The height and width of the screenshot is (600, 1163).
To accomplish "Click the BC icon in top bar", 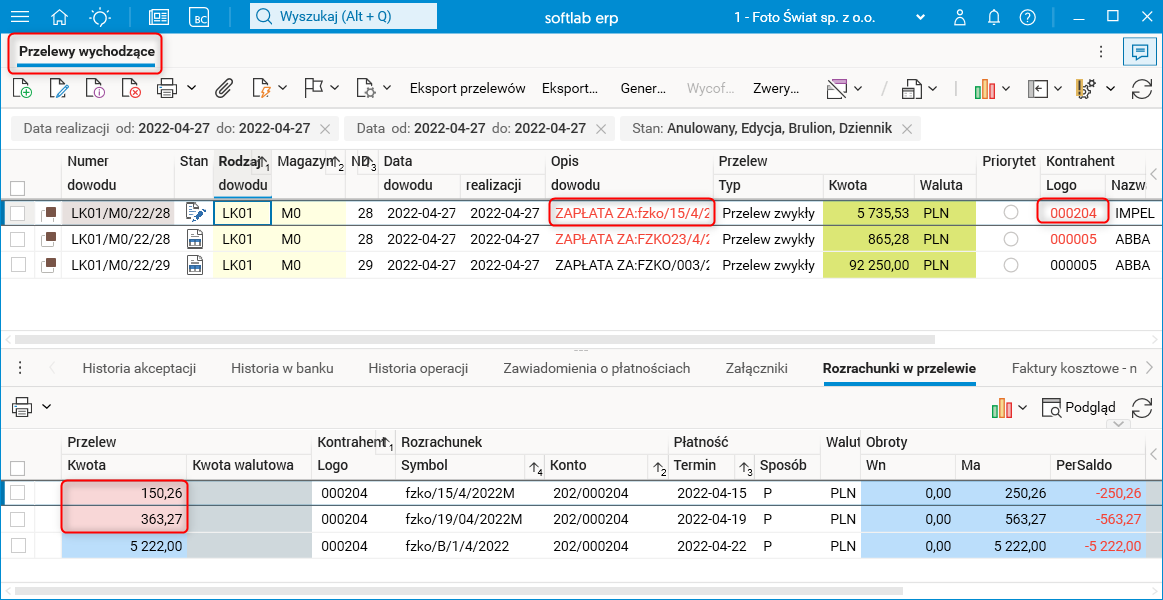I will 198,17.
